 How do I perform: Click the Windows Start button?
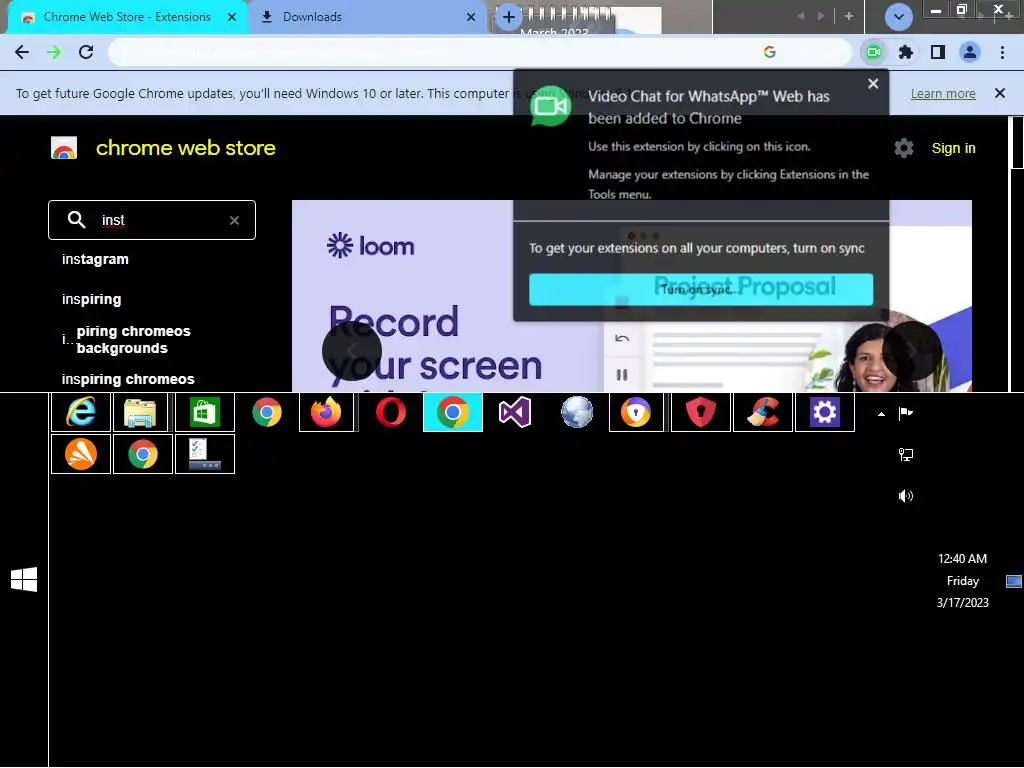[24, 579]
